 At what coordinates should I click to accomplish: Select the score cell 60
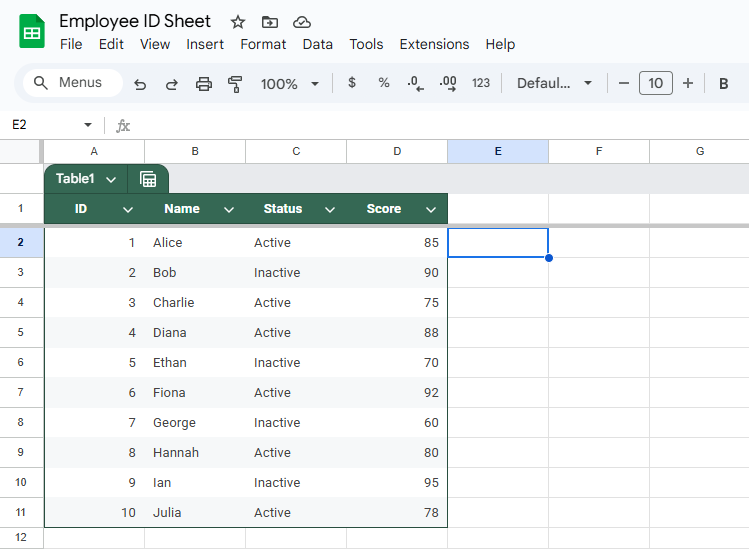click(x=397, y=423)
